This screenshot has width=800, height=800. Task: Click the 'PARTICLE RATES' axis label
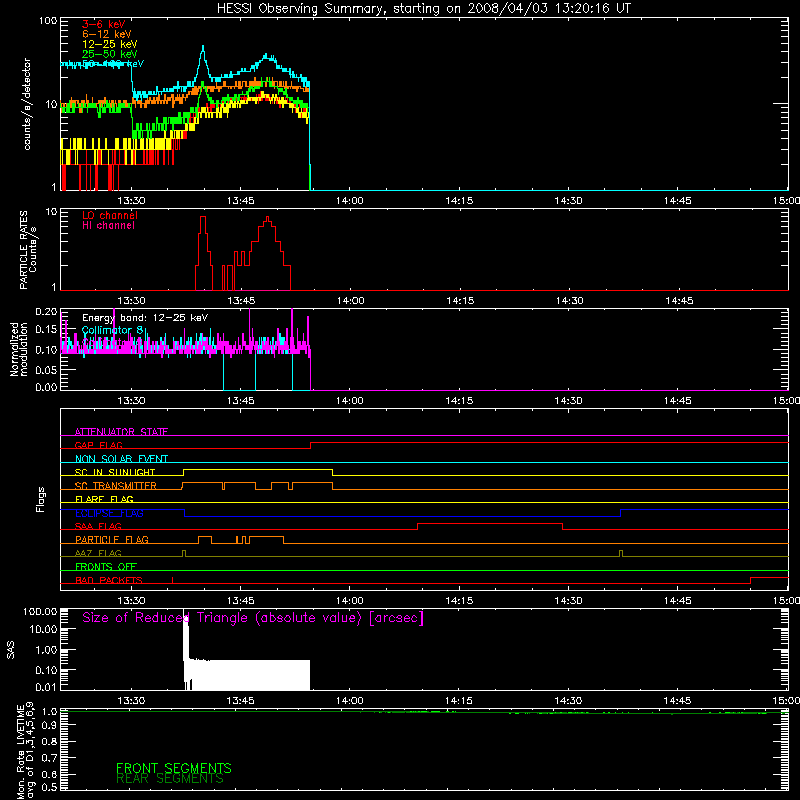pyautogui.click(x=23, y=250)
